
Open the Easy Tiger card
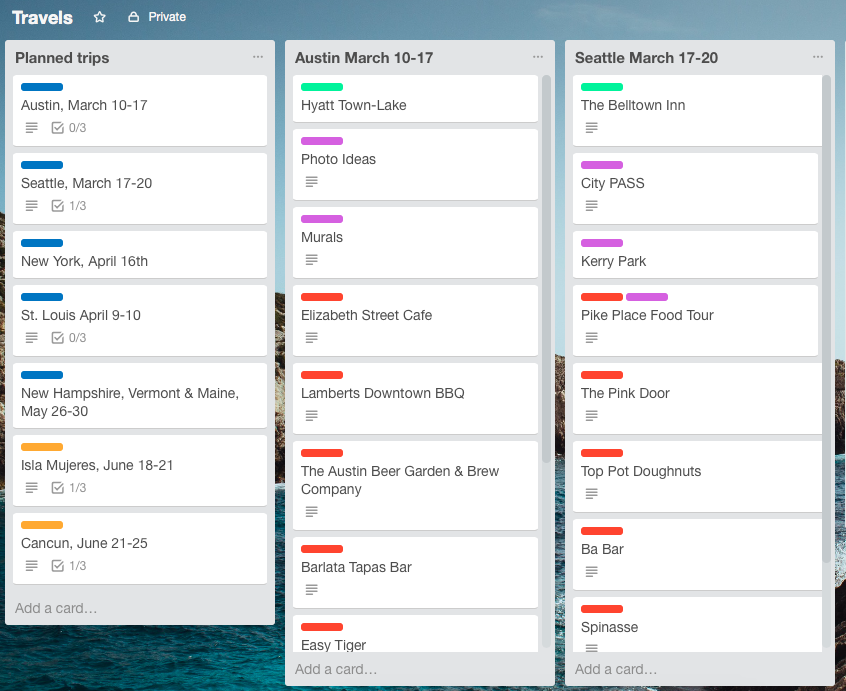(415, 634)
